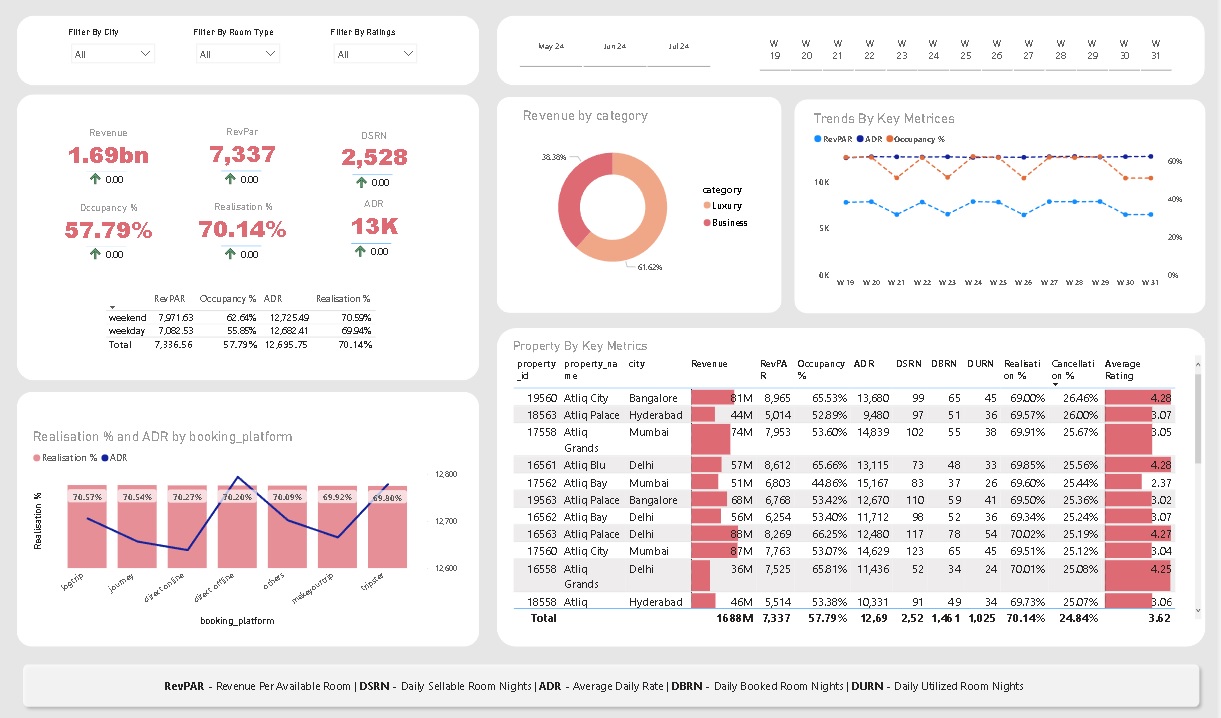Click sort arrow under Cancellation % column
This screenshot has height=718, width=1221.
1054,384
